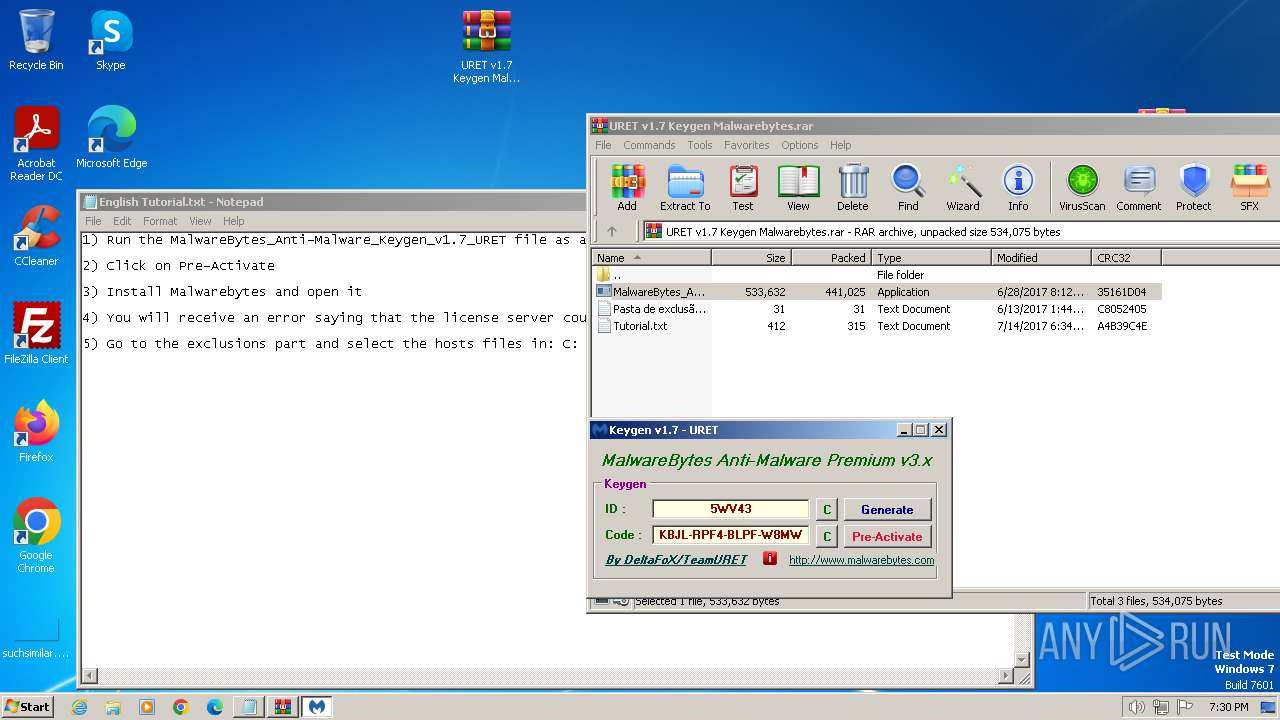Screen dimensions: 1280x720
Task: Click the VirusScan toolbar icon
Action: tap(1082, 188)
